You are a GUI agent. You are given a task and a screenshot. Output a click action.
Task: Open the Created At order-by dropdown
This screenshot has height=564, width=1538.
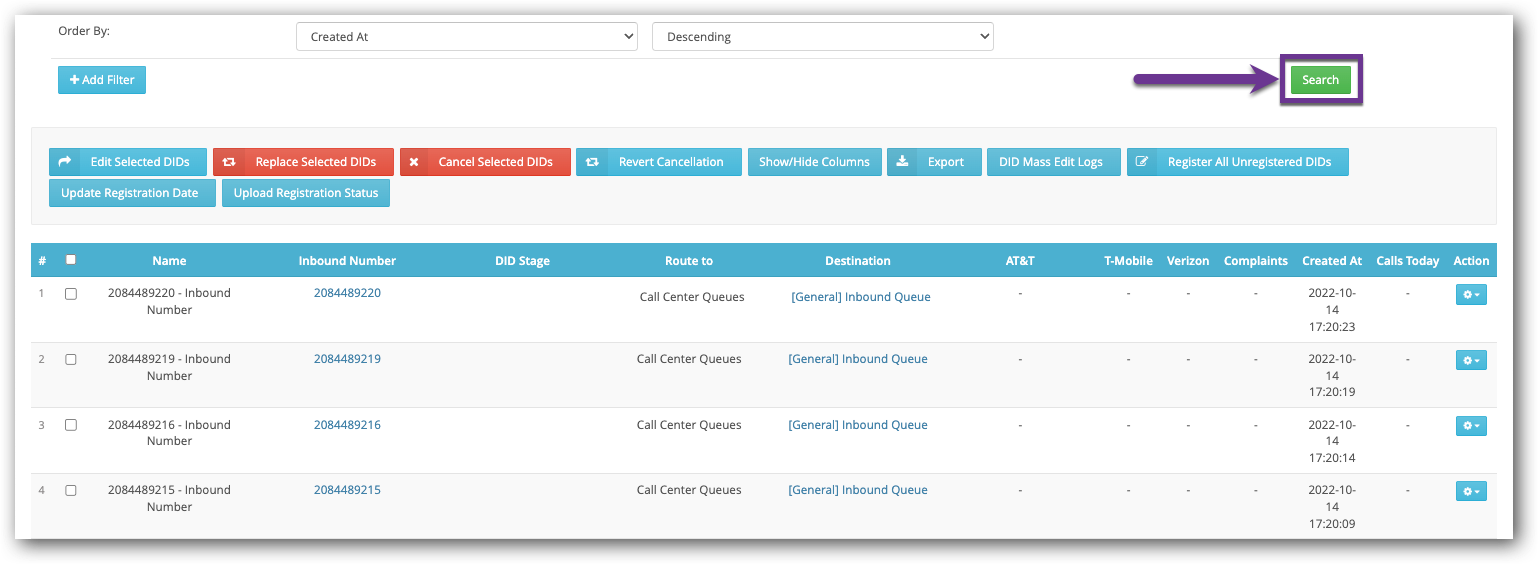click(x=467, y=37)
